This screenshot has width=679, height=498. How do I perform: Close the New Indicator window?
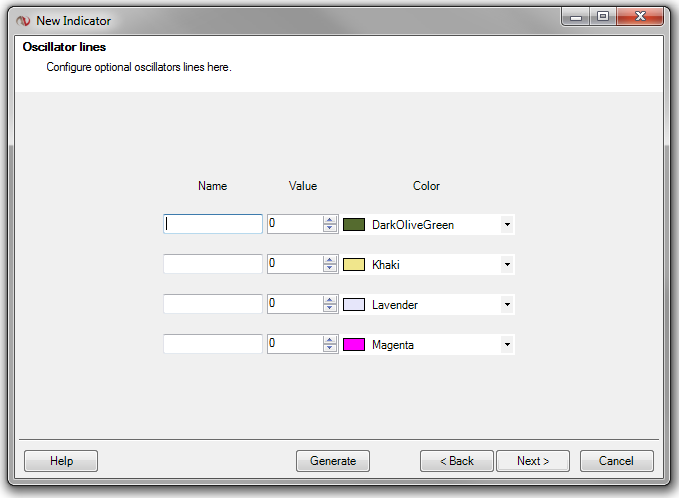click(x=640, y=17)
